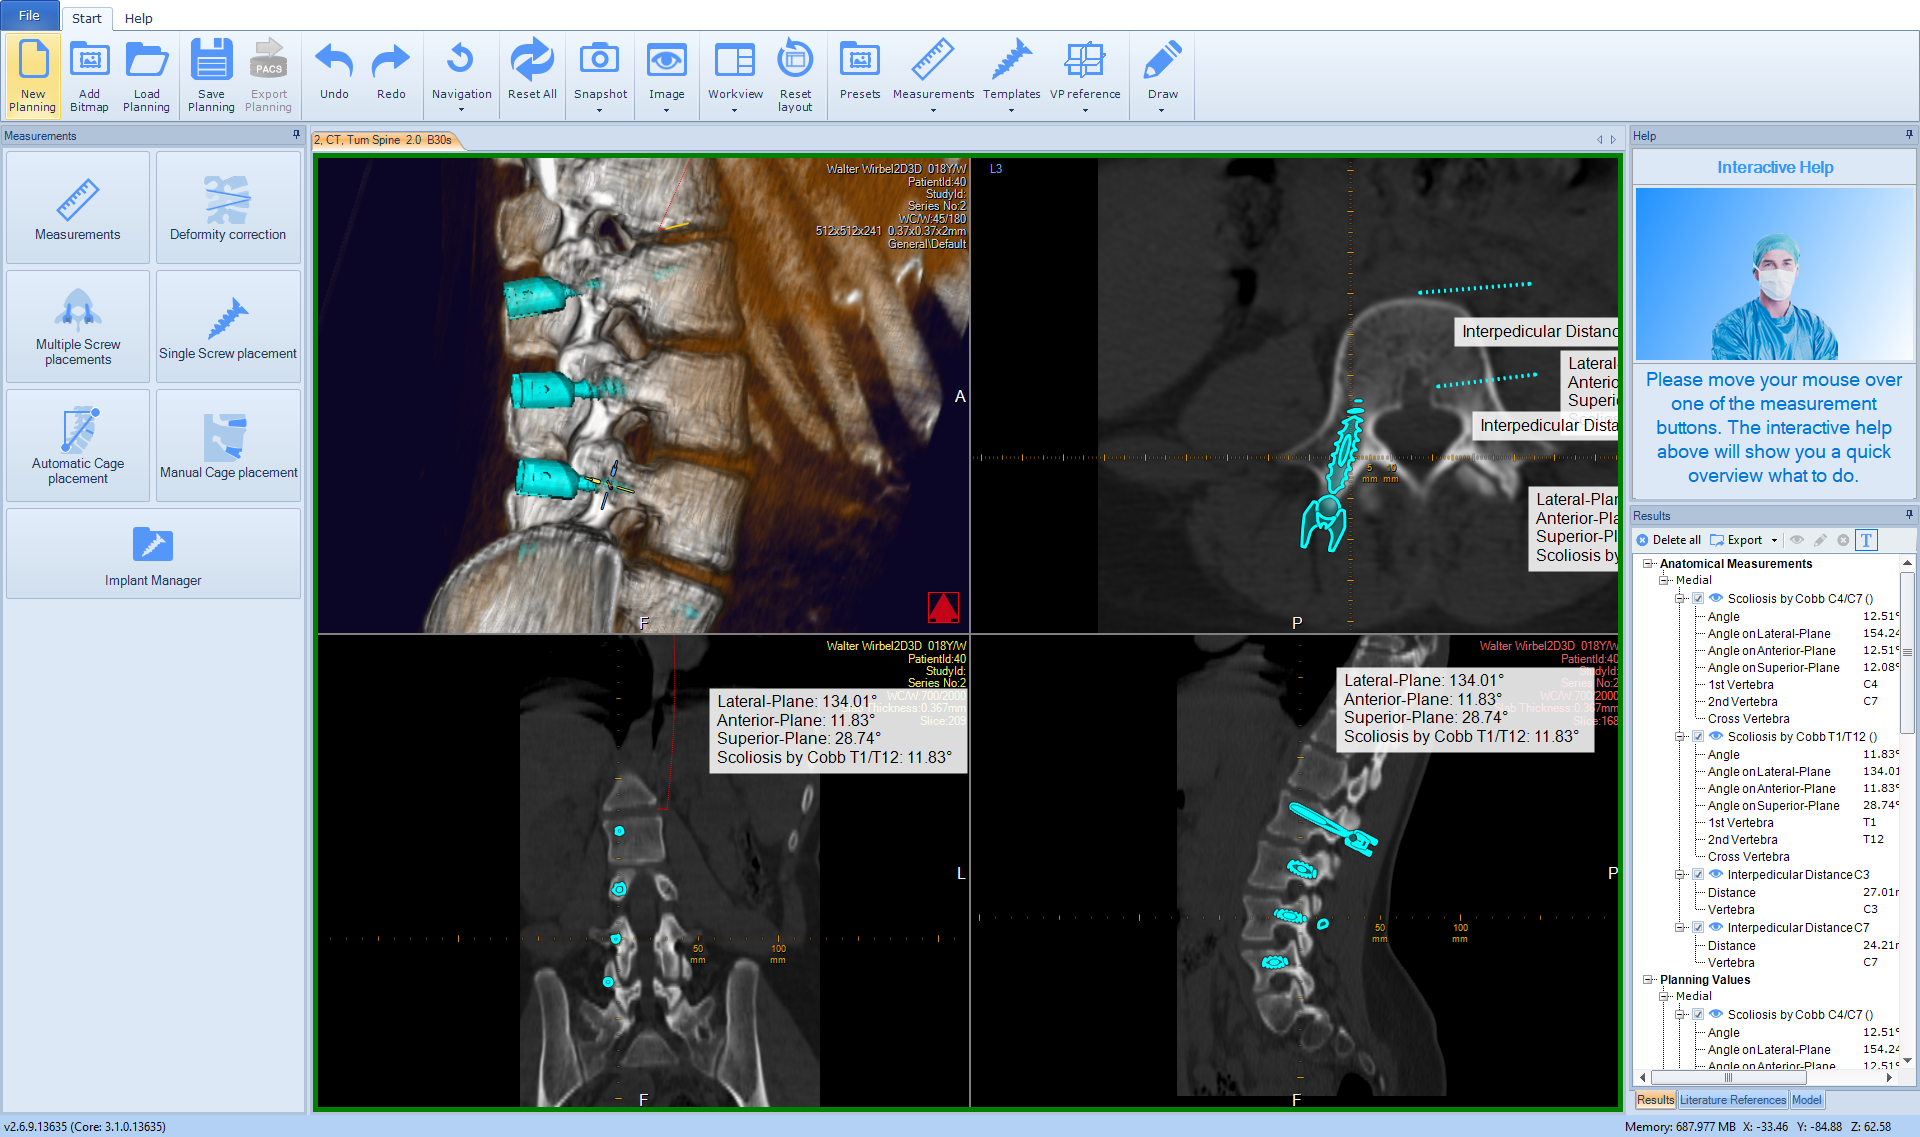Toggle visibility of Scoliosis by Cobb T1/T12
The width and height of the screenshot is (1920, 1137).
click(1716, 736)
